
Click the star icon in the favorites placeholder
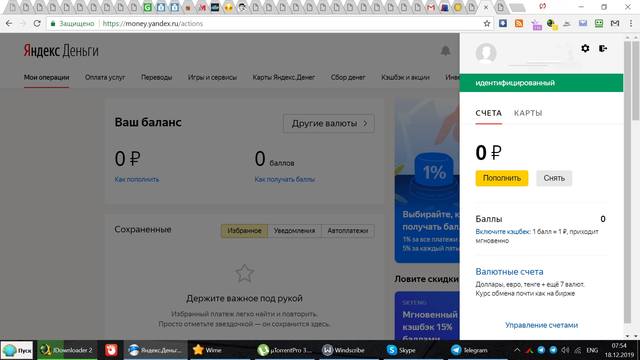click(244, 273)
